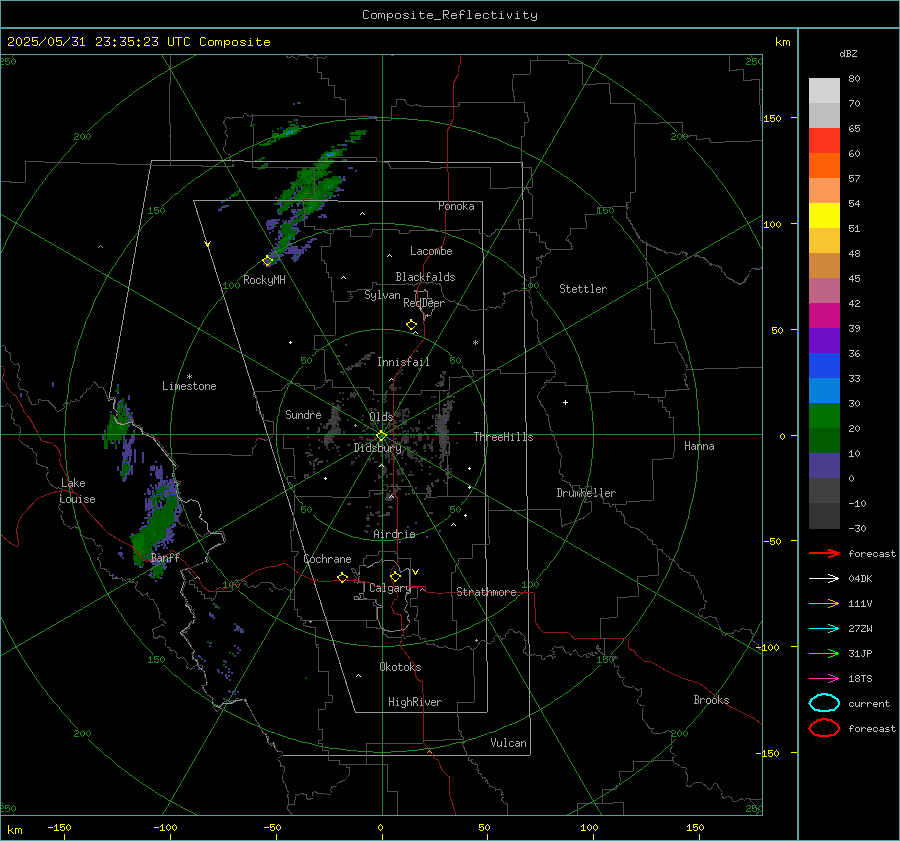
Task: Click the Vulcan label
Action: coord(508,743)
